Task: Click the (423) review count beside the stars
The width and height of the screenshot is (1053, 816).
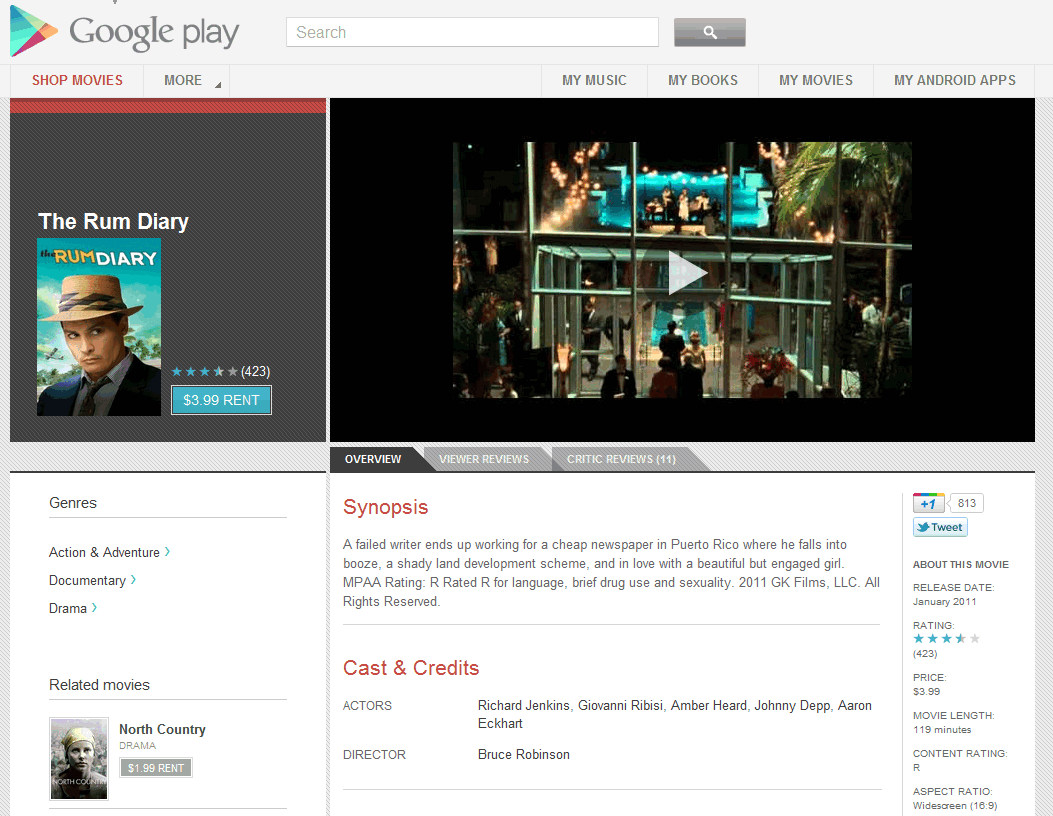Action: [x=255, y=371]
